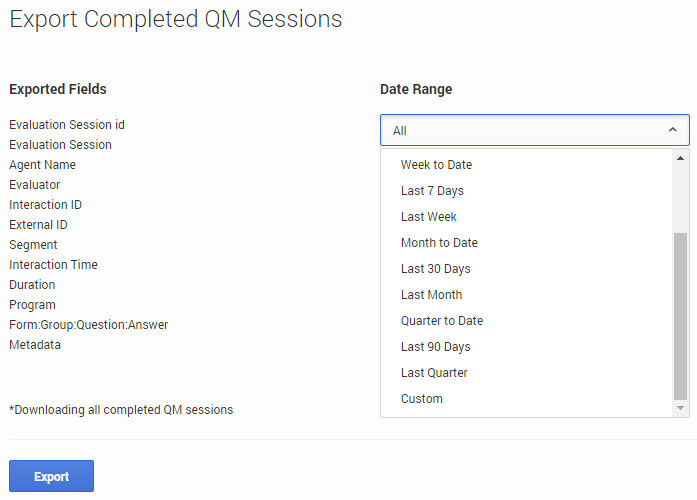Select Last Quarter date range

(x=434, y=373)
